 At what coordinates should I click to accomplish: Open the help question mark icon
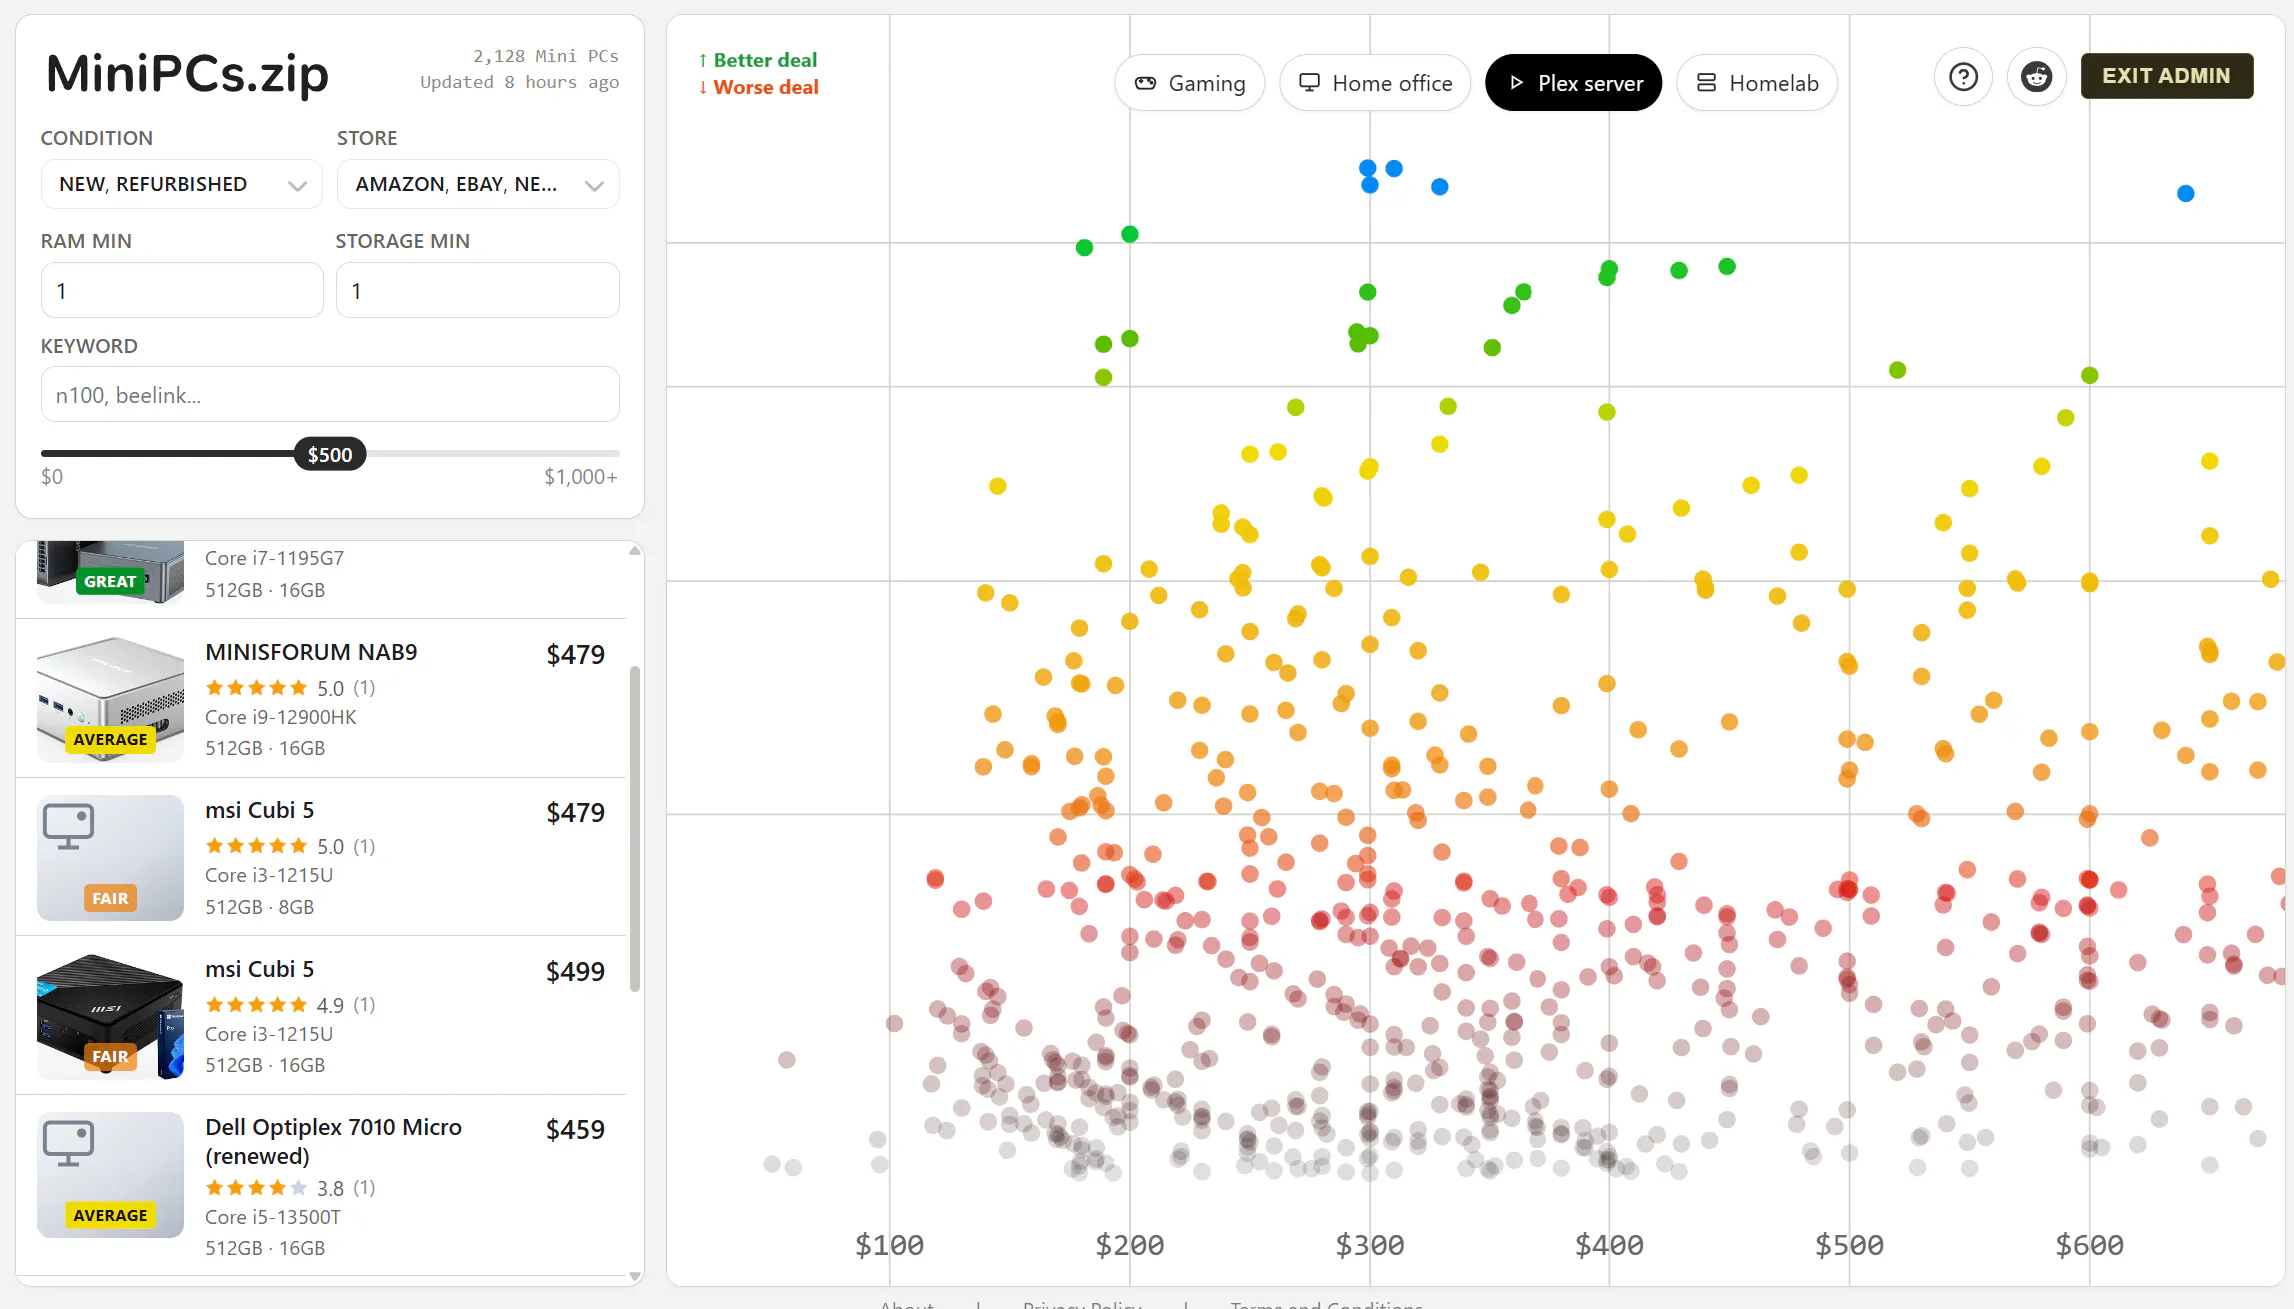(1963, 77)
